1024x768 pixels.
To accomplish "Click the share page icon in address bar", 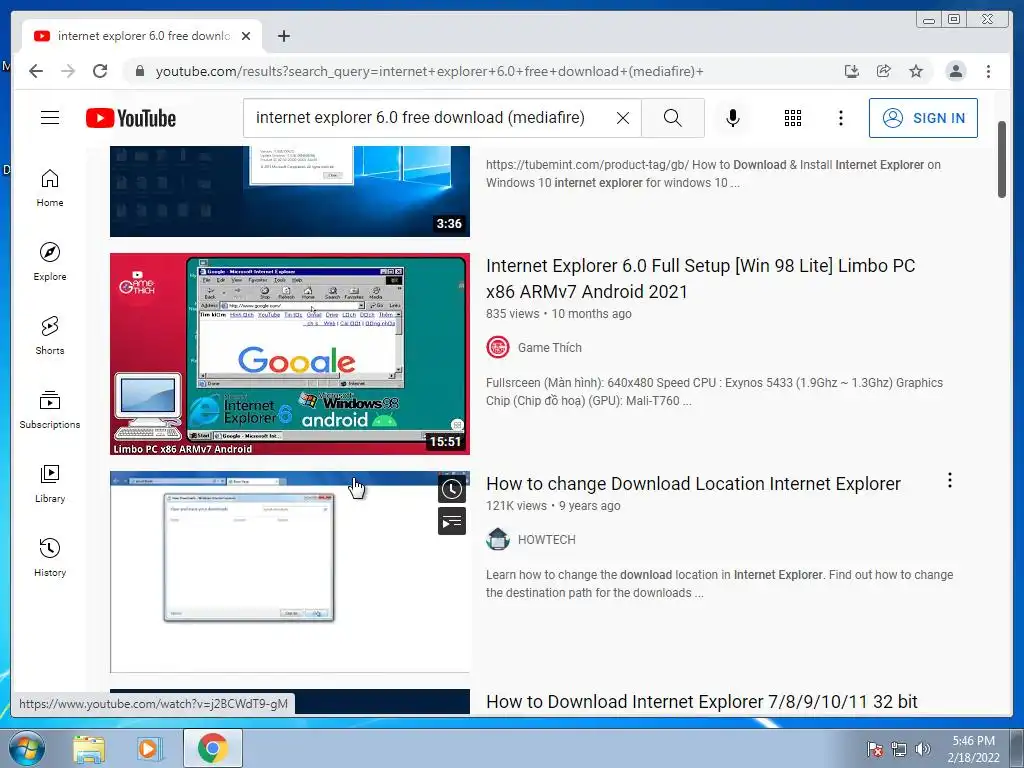I will pyautogui.click(x=884, y=71).
